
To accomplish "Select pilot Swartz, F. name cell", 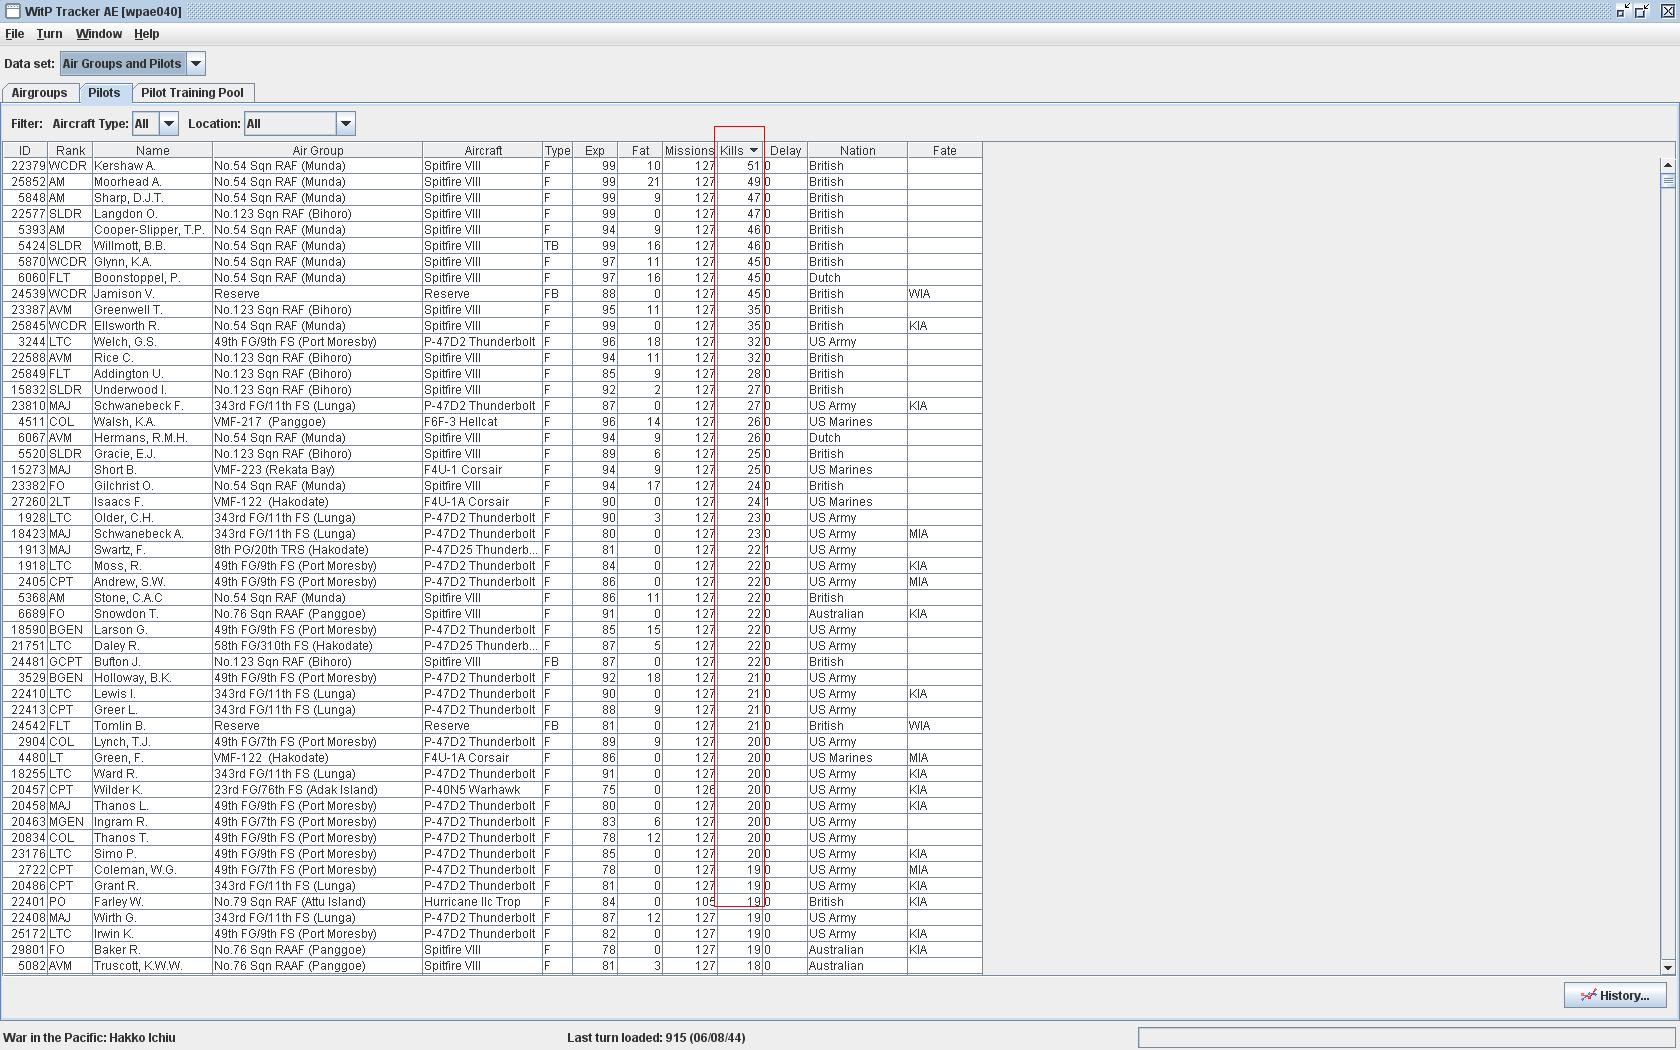I will [152, 550].
